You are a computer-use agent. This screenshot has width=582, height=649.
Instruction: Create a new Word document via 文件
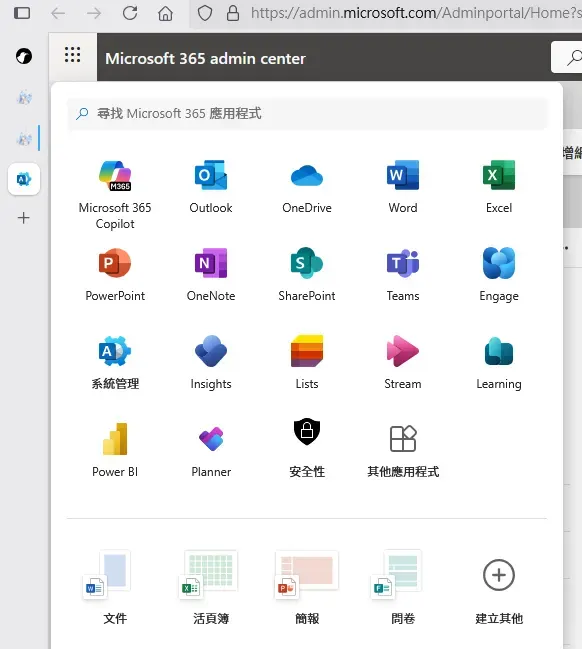click(115, 588)
